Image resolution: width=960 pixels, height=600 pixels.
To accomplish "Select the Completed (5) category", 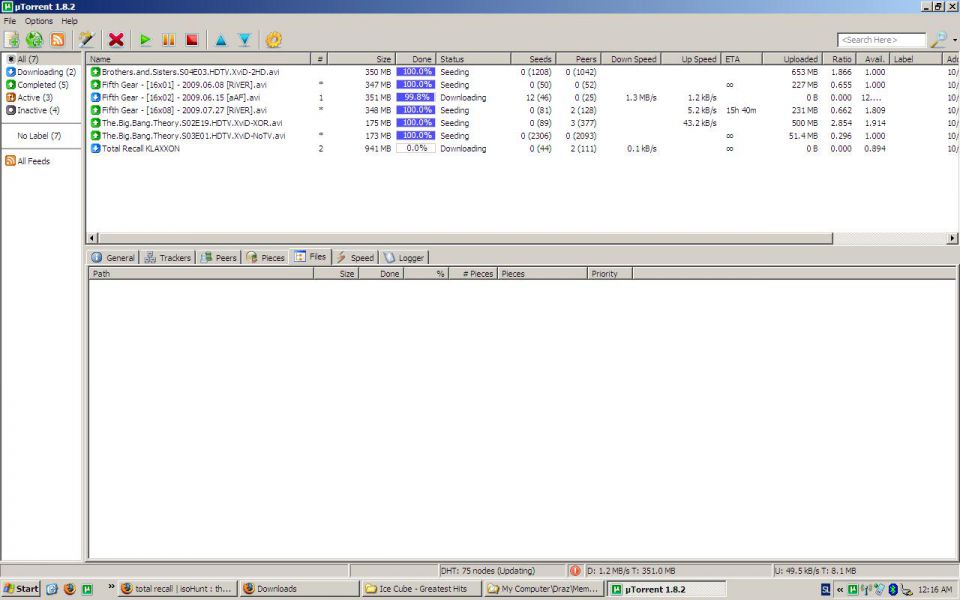I will (x=37, y=84).
